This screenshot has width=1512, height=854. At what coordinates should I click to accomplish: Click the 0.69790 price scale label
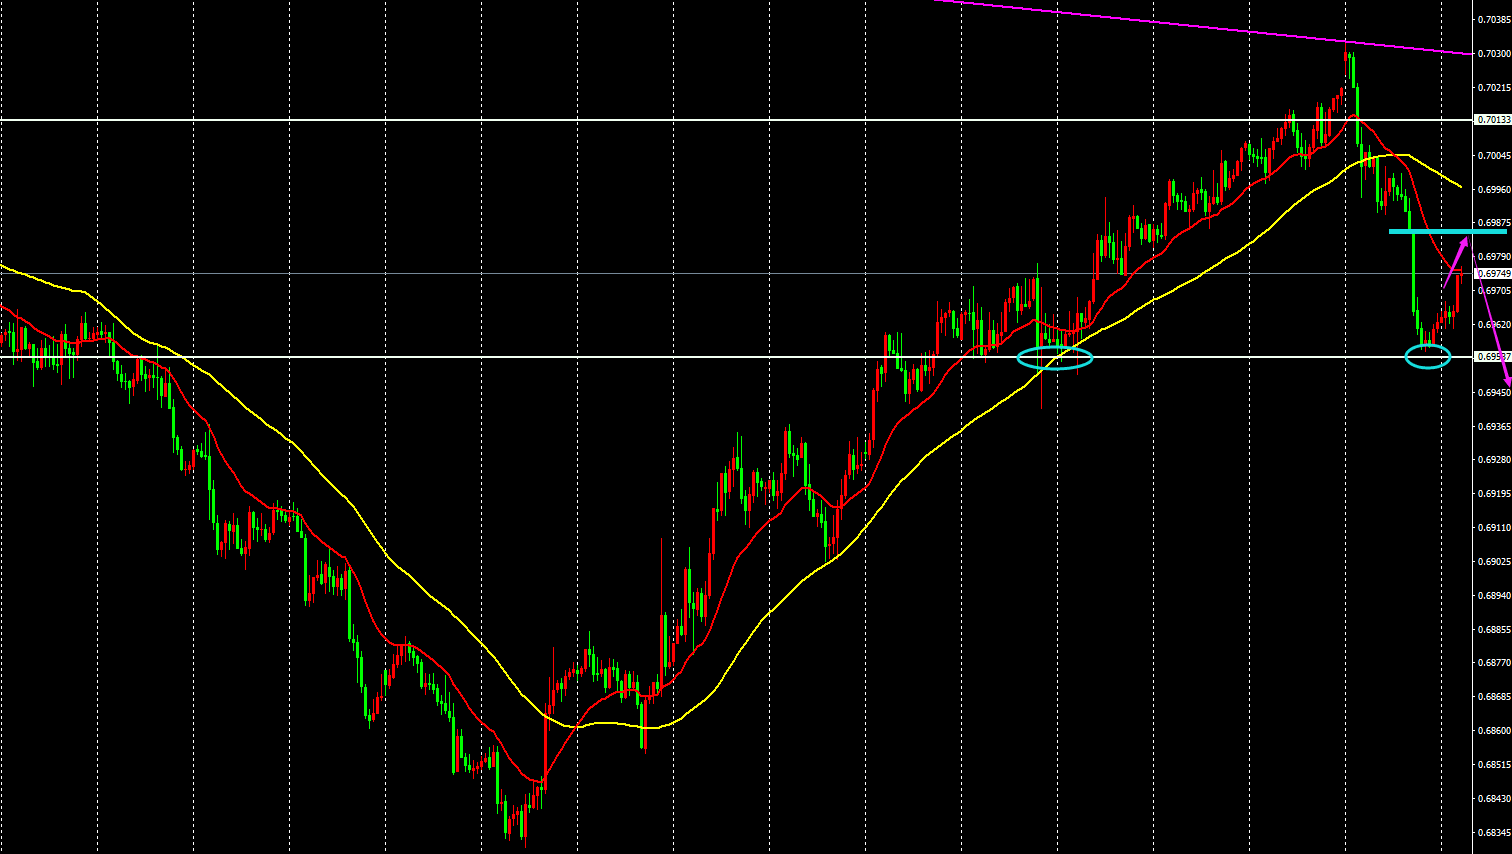pos(1493,257)
